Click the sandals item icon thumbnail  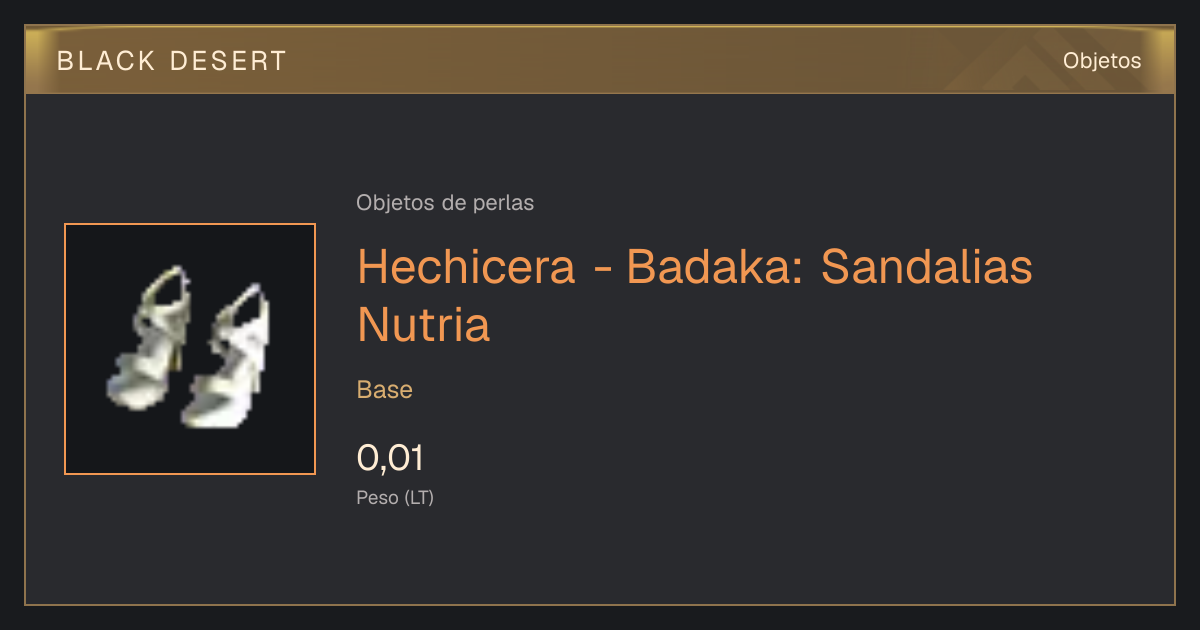(190, 349)
